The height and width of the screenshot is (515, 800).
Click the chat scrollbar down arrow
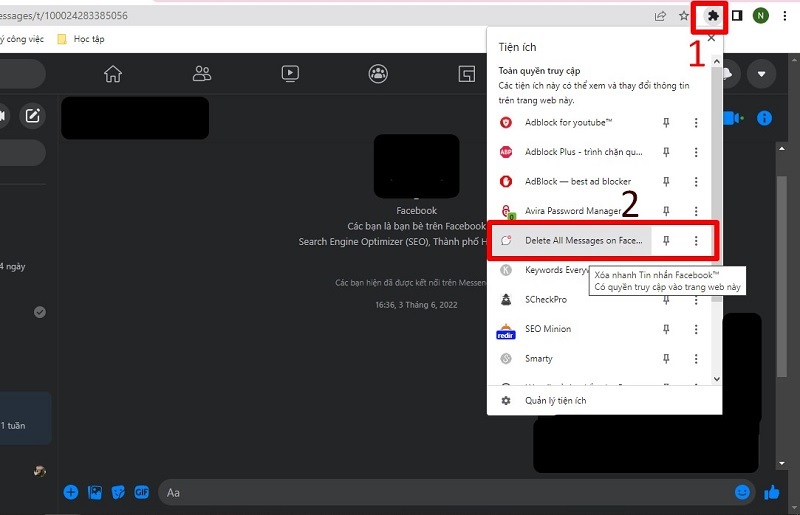tap(782, 463)
